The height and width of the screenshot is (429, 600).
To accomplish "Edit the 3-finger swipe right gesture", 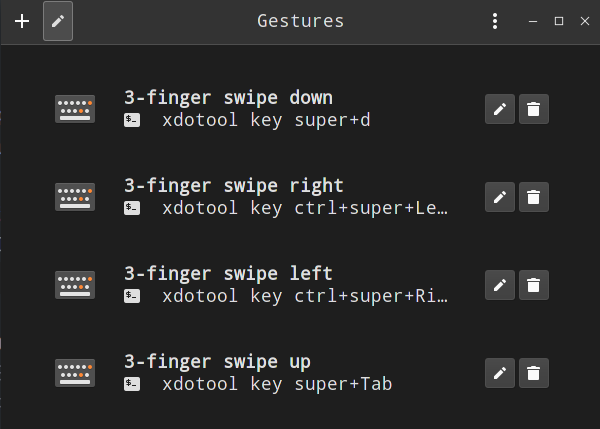I will [500, 197].
